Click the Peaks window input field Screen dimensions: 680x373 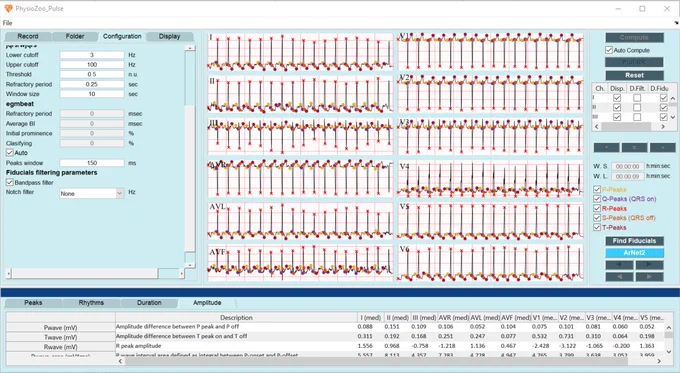click(x=92, y=163)
